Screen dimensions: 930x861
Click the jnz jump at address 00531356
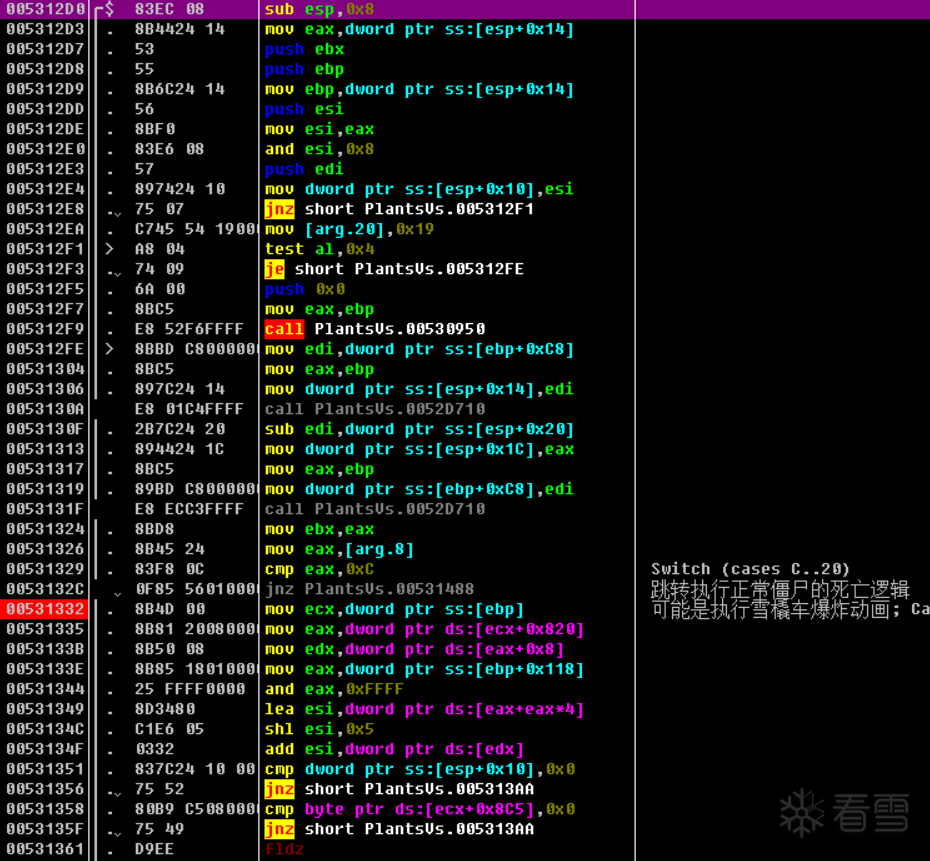[399, 789]
